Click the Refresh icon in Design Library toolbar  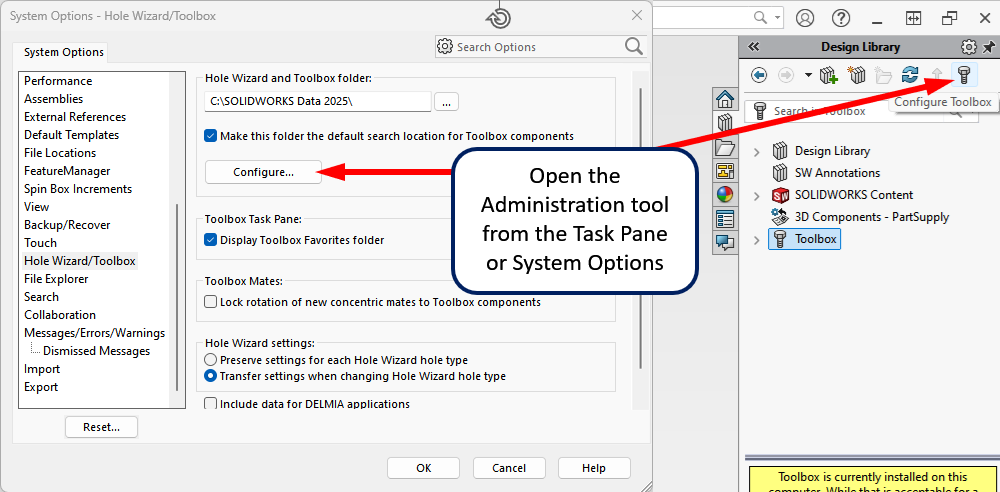(x=909, y=76)
